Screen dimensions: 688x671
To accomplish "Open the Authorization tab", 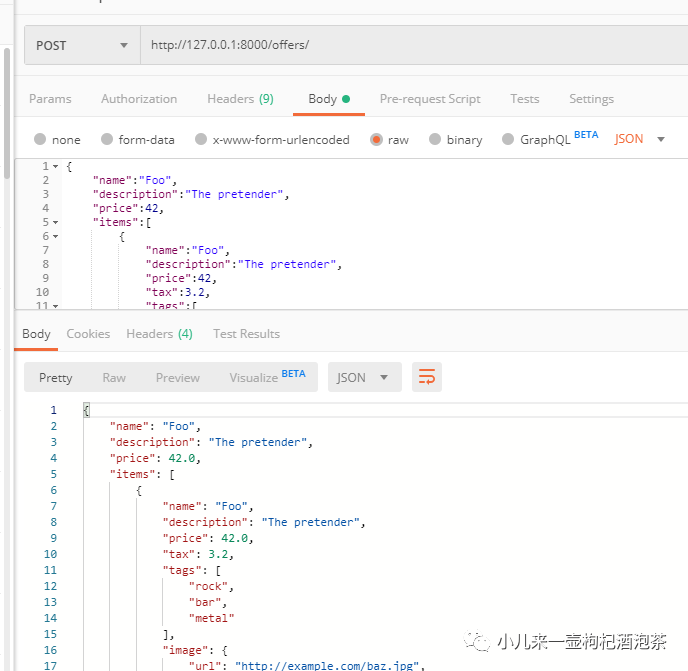I will 139,99.
